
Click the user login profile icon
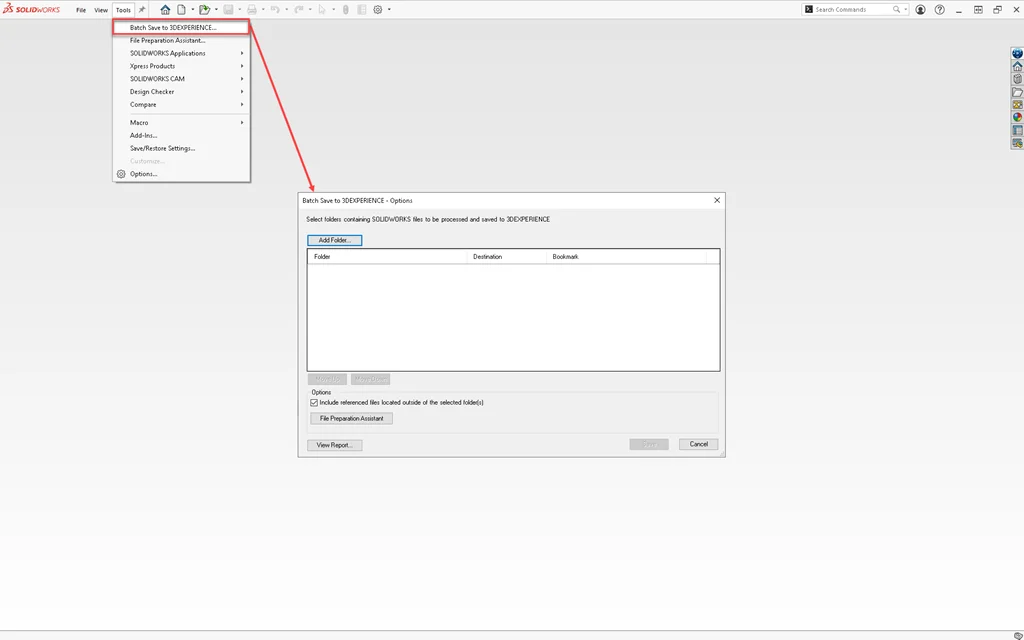point(921,10)
